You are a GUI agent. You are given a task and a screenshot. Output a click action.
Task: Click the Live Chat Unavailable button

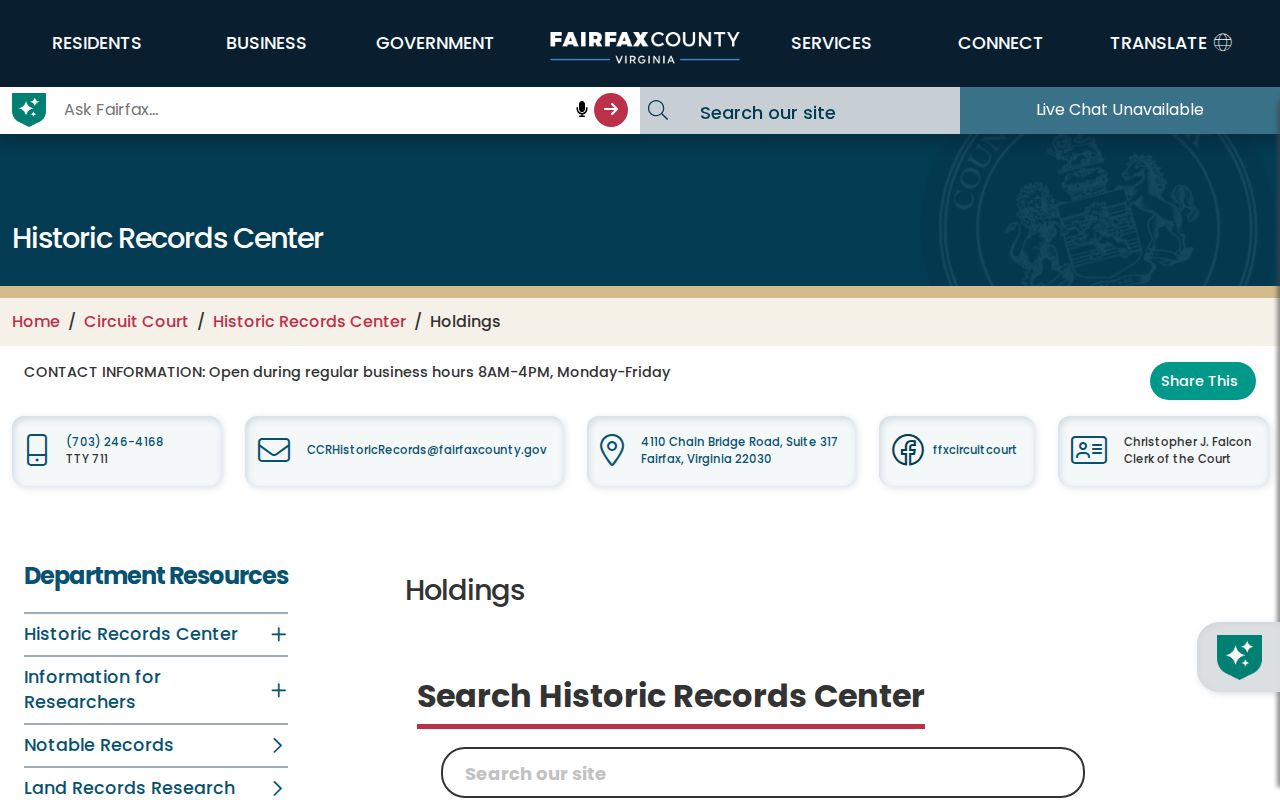(1120, 110)
